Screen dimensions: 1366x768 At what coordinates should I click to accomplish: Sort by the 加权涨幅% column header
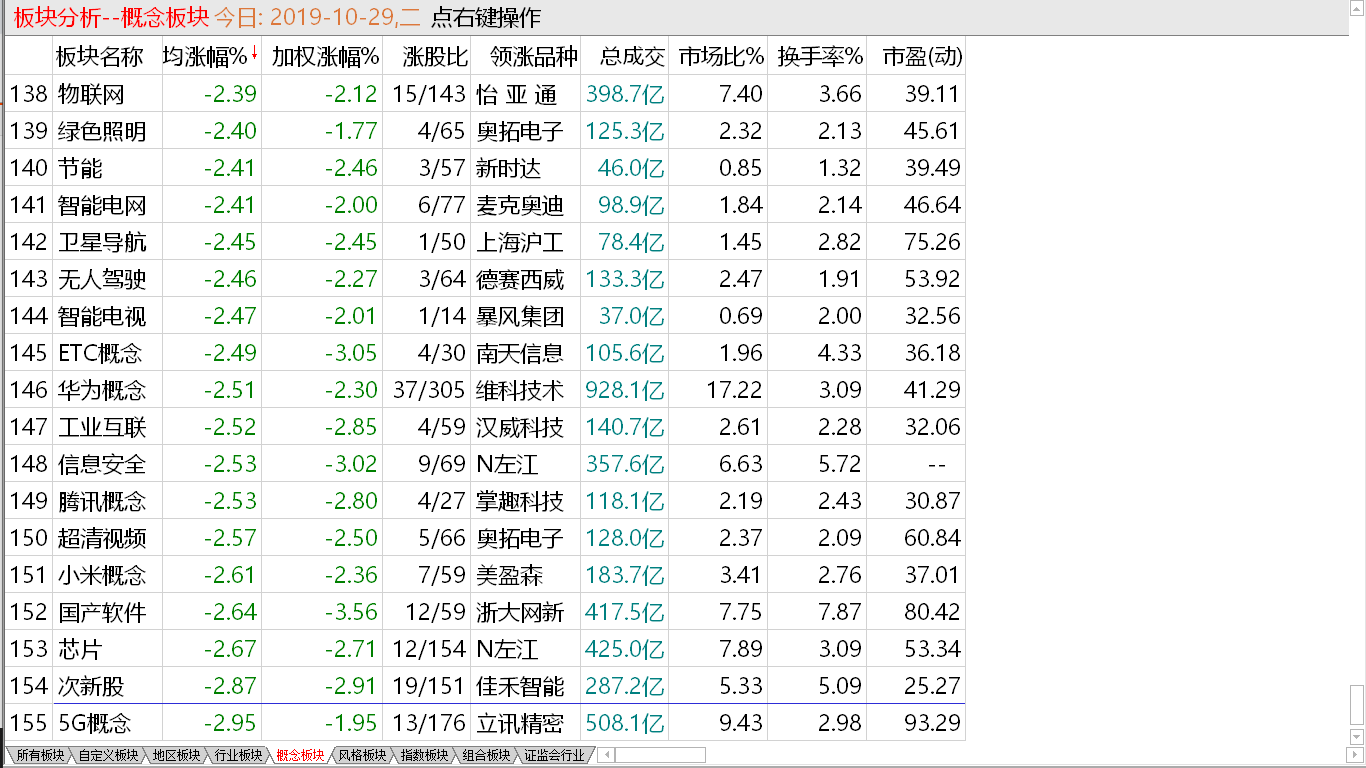(x=326, y=56)
